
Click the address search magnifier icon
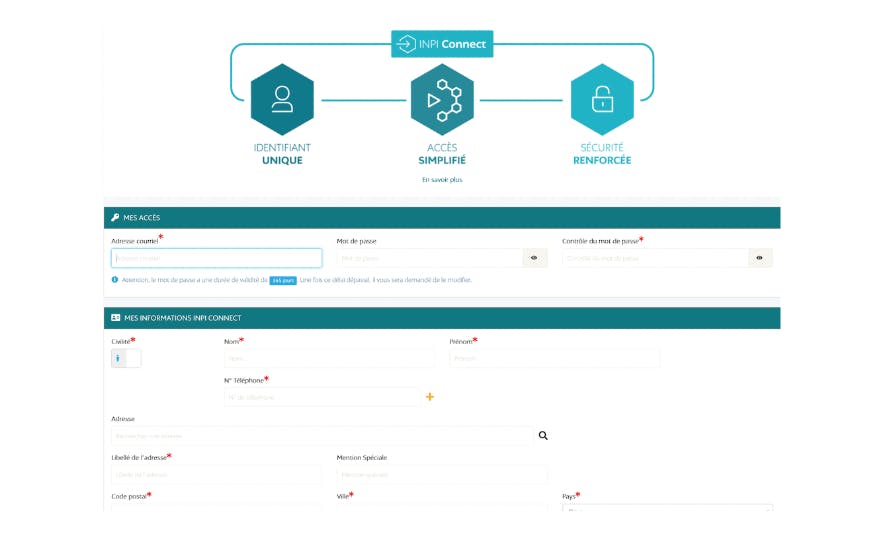pyautogui.click(x=543, y=436)
